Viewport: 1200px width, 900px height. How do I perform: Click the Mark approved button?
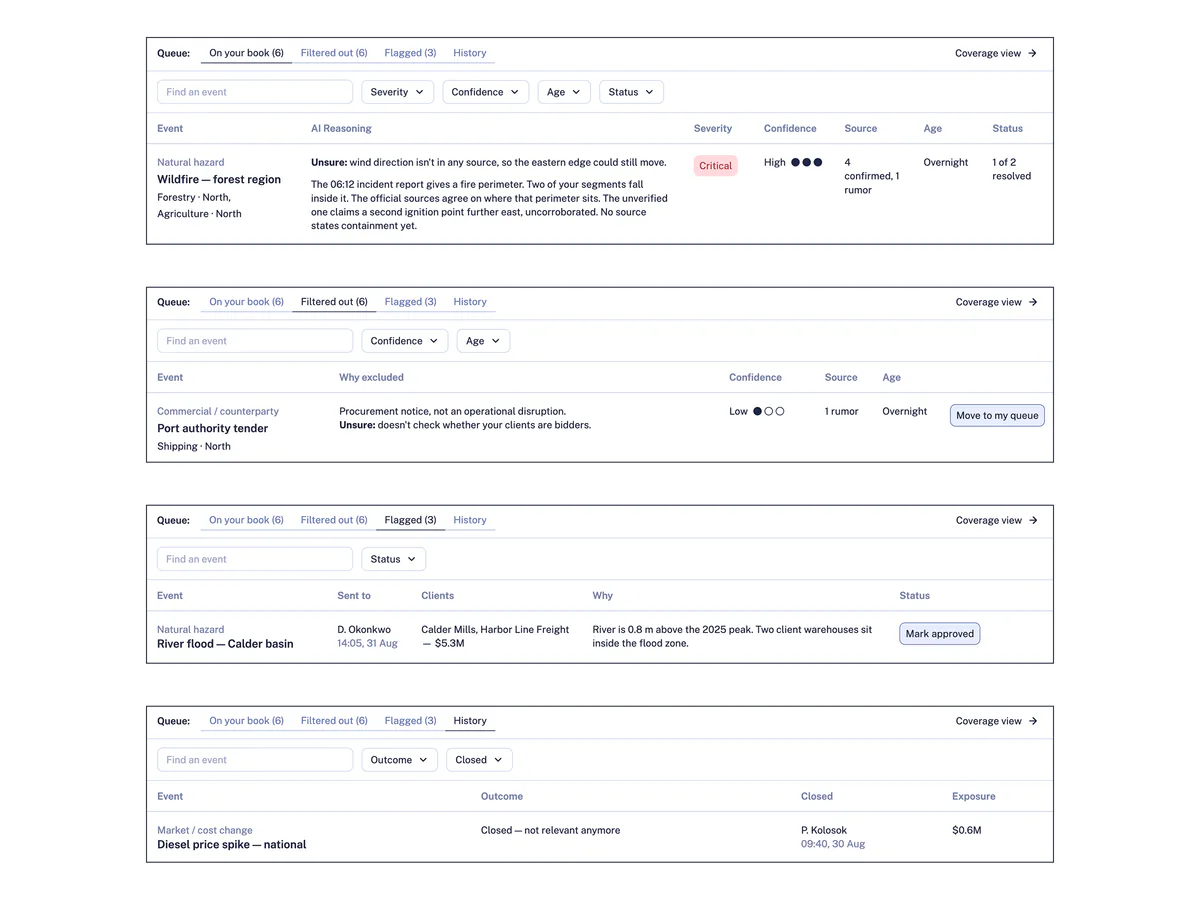coord(939,634)
